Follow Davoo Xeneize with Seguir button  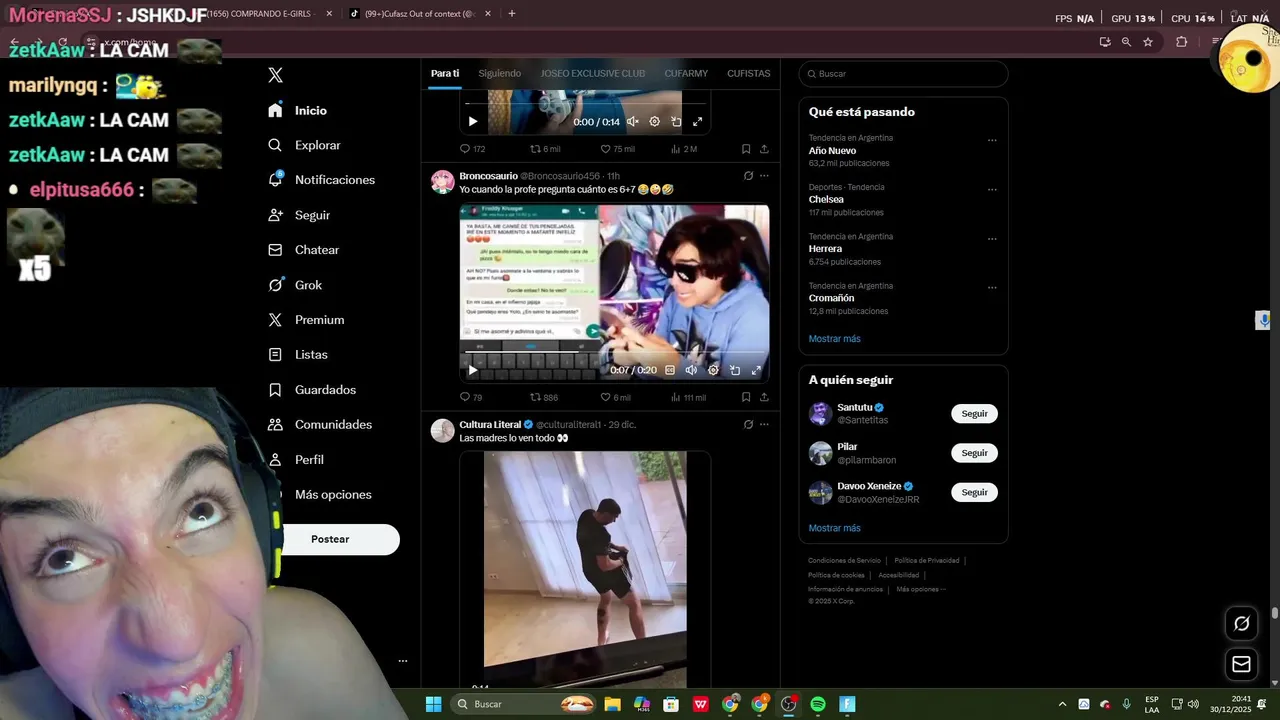[974, 492]
